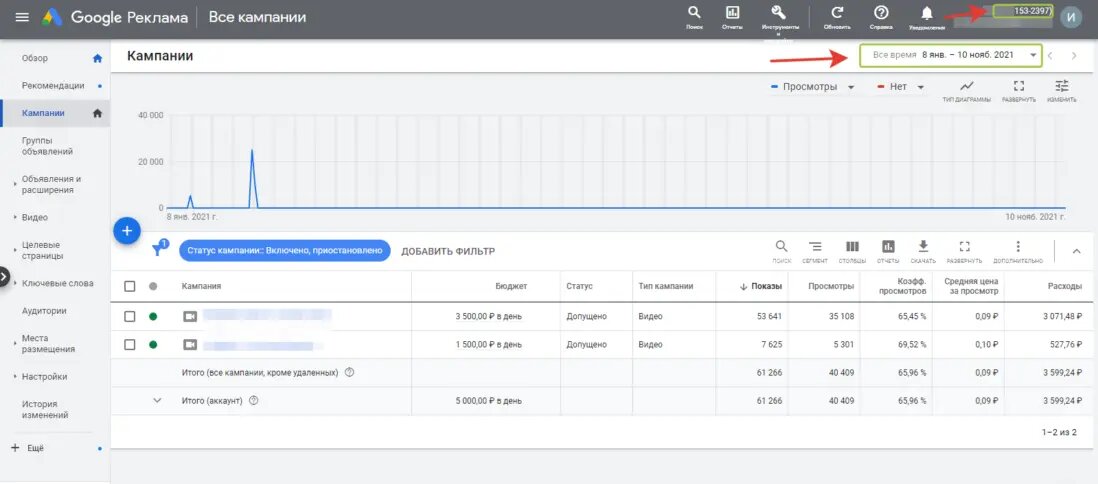Viewport: 1098px width, 484px height.
Task: Open the date range dropdown Все время
Action: click(x=951, y=55)
